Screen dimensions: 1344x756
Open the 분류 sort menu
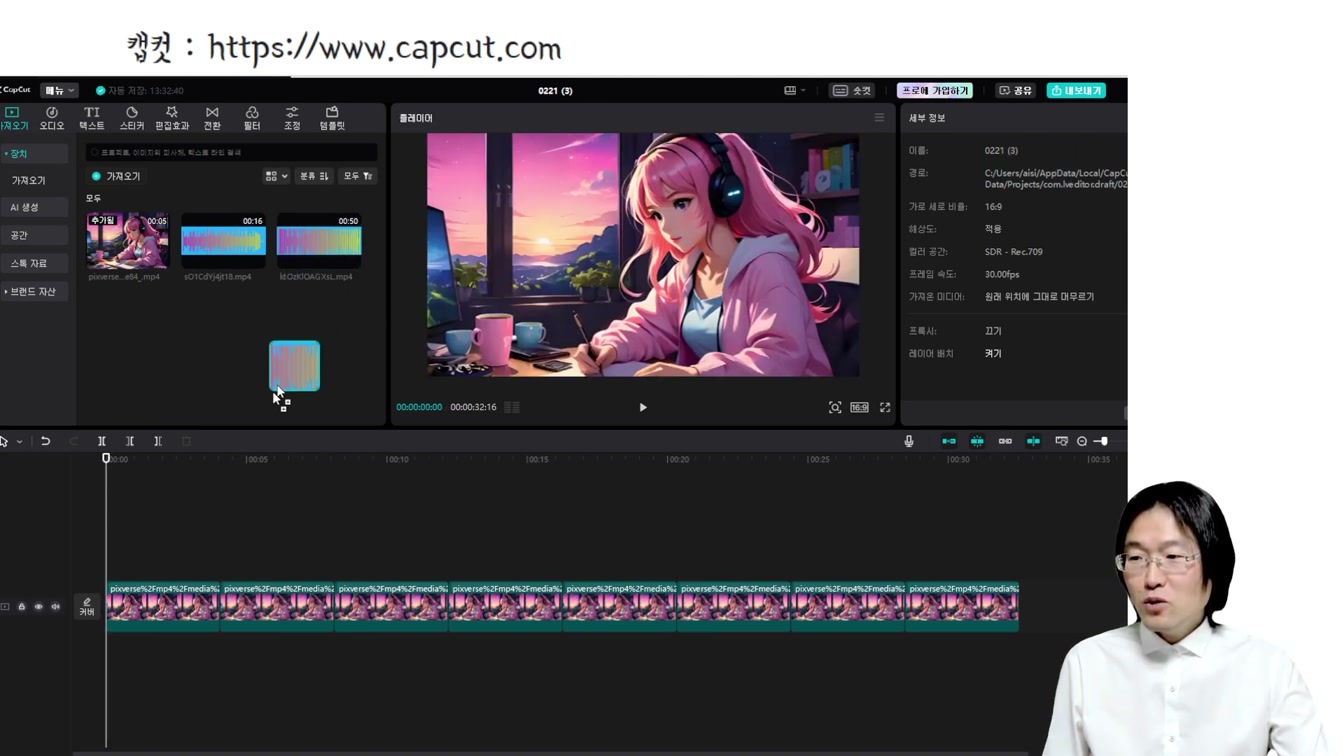coord(314,176)
